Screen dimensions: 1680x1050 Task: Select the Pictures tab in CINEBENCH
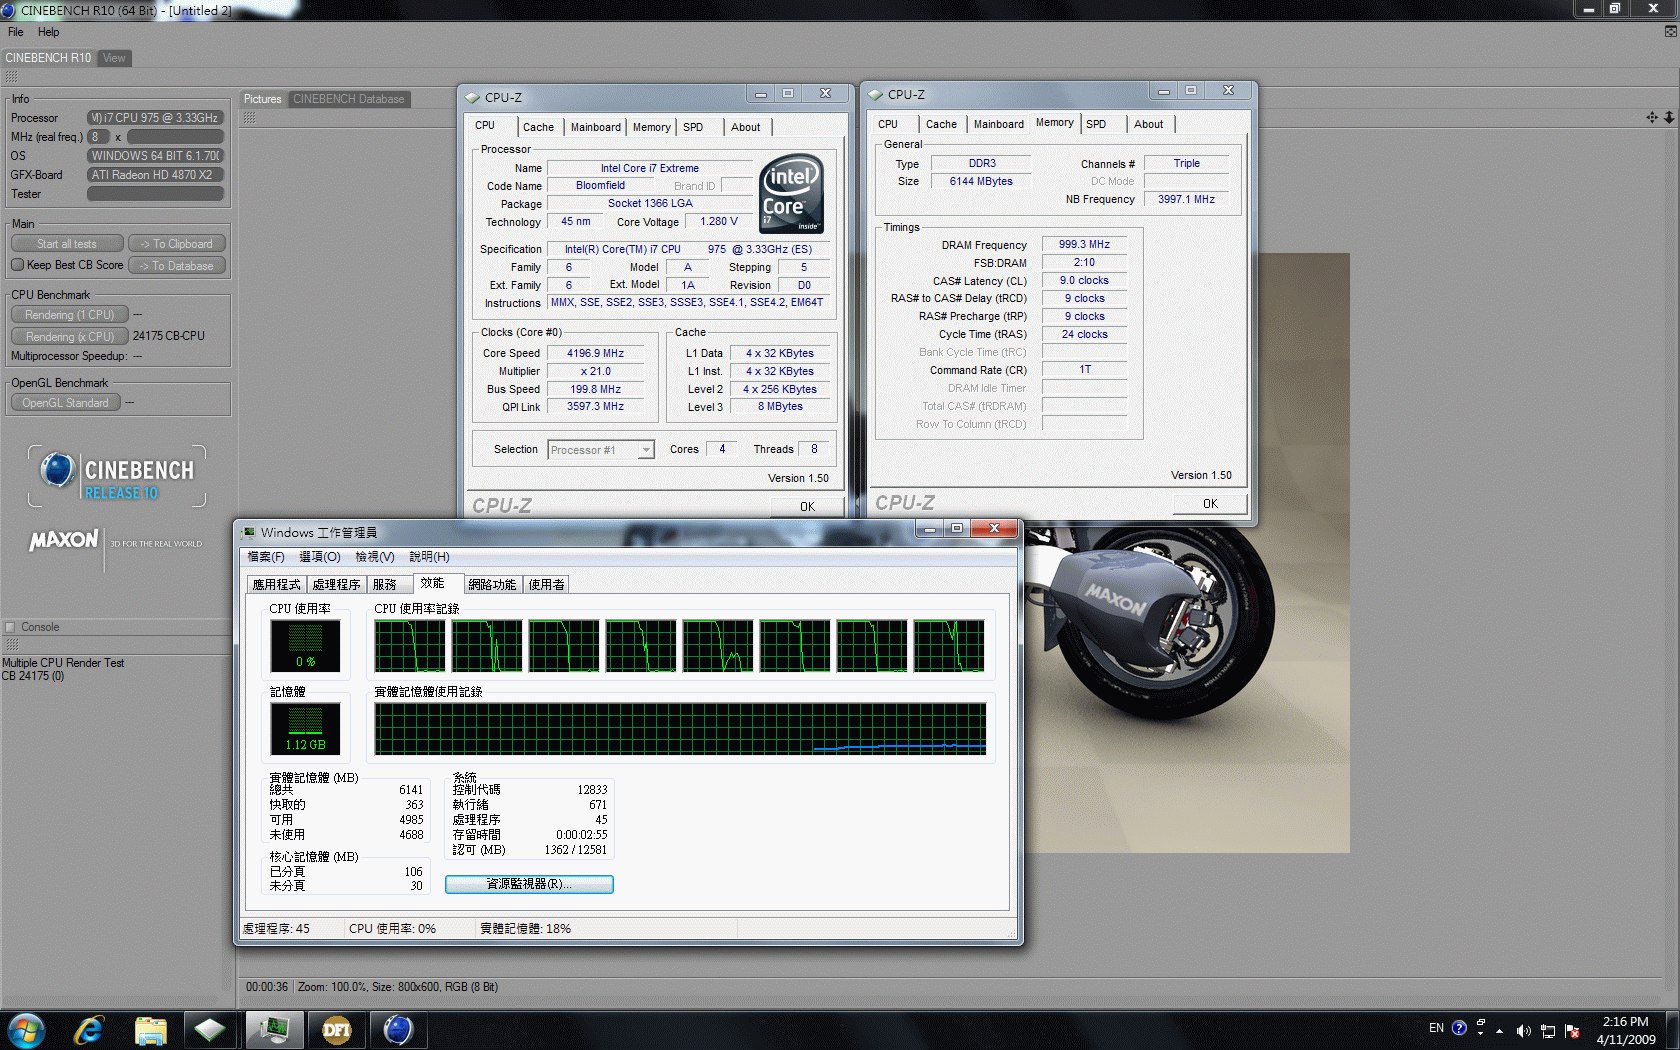pos(262,99)
